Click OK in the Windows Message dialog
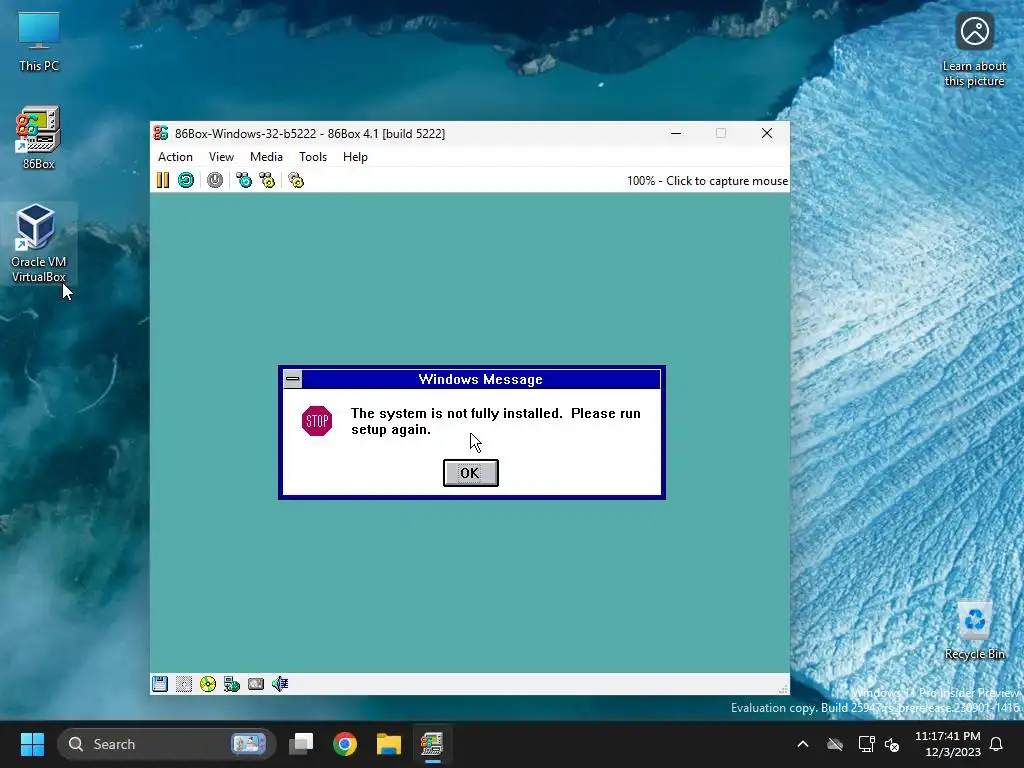 (x=470, y=473)
